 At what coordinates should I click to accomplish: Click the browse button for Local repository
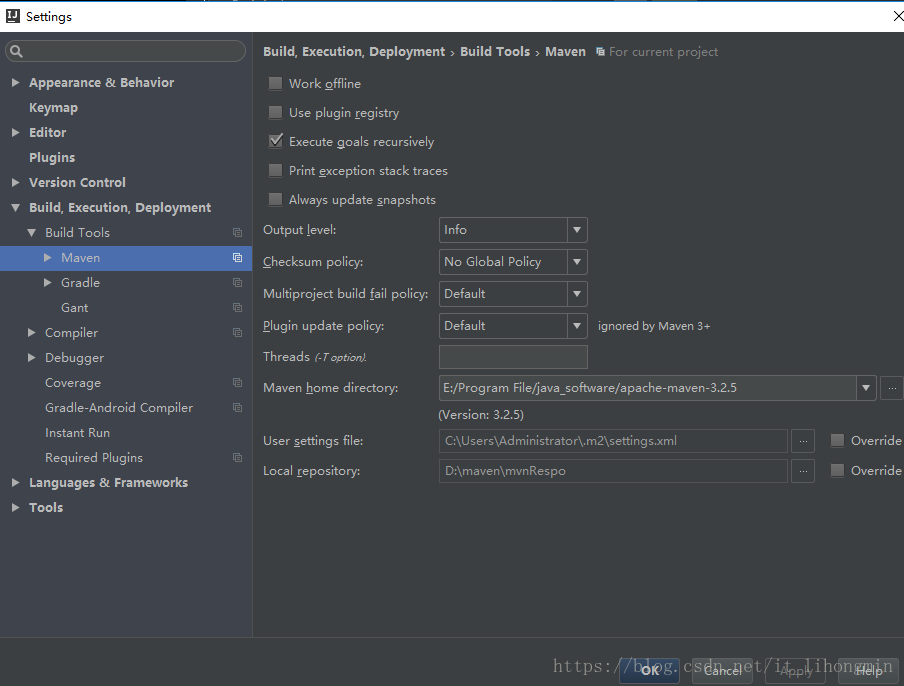point(802,471)
